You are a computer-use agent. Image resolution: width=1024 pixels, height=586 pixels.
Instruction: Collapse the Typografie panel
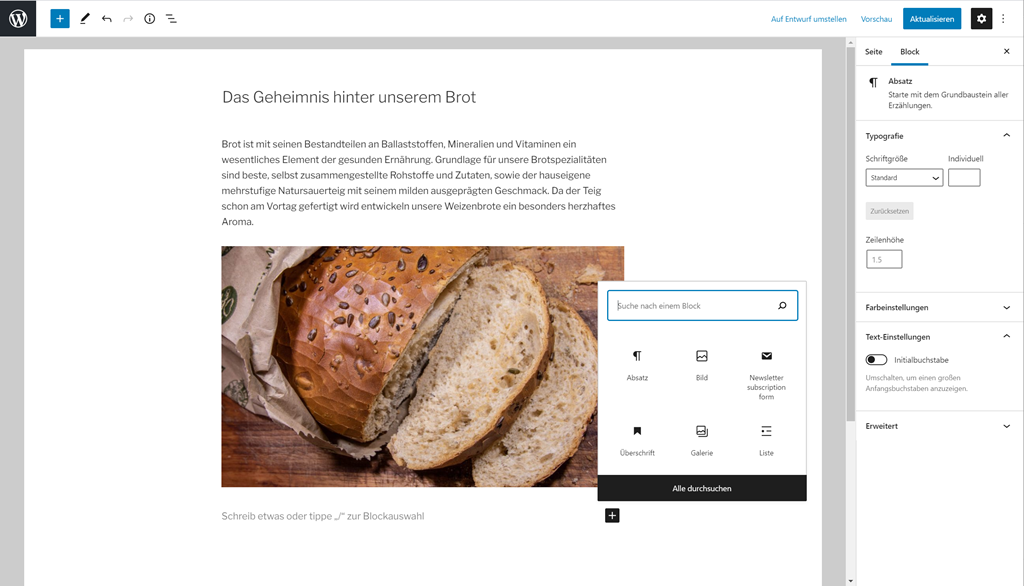pyautogui.click(x=938, y=136)
